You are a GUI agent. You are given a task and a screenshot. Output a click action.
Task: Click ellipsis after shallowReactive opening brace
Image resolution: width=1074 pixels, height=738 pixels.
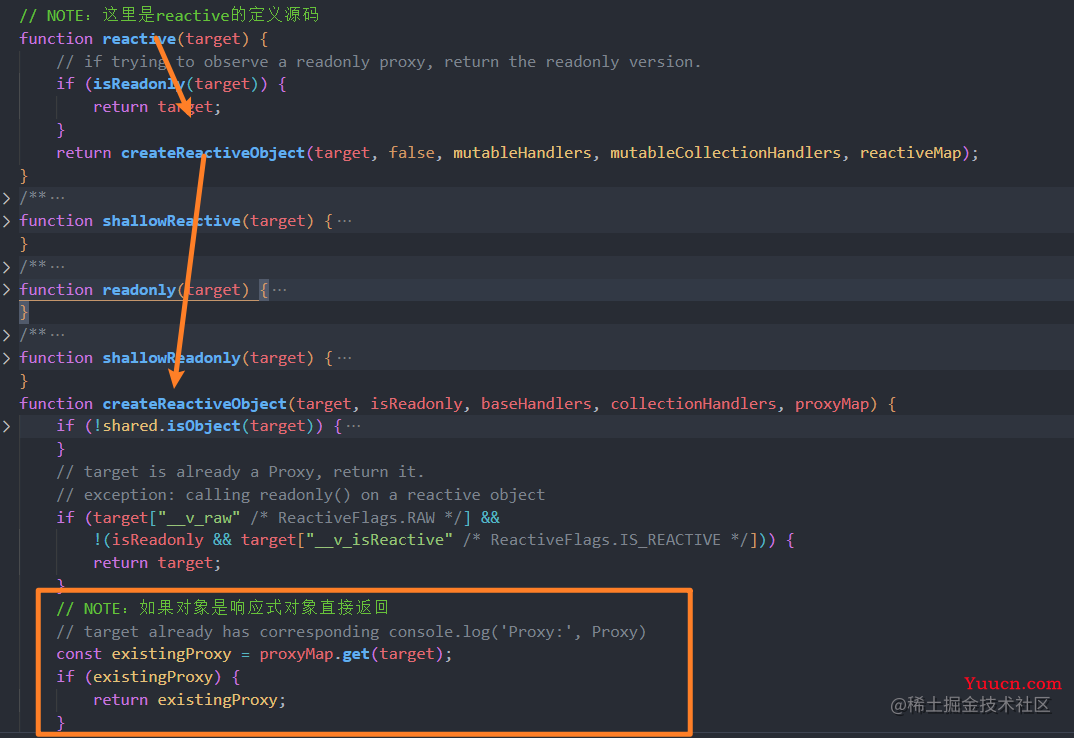(x=345, y=221)
